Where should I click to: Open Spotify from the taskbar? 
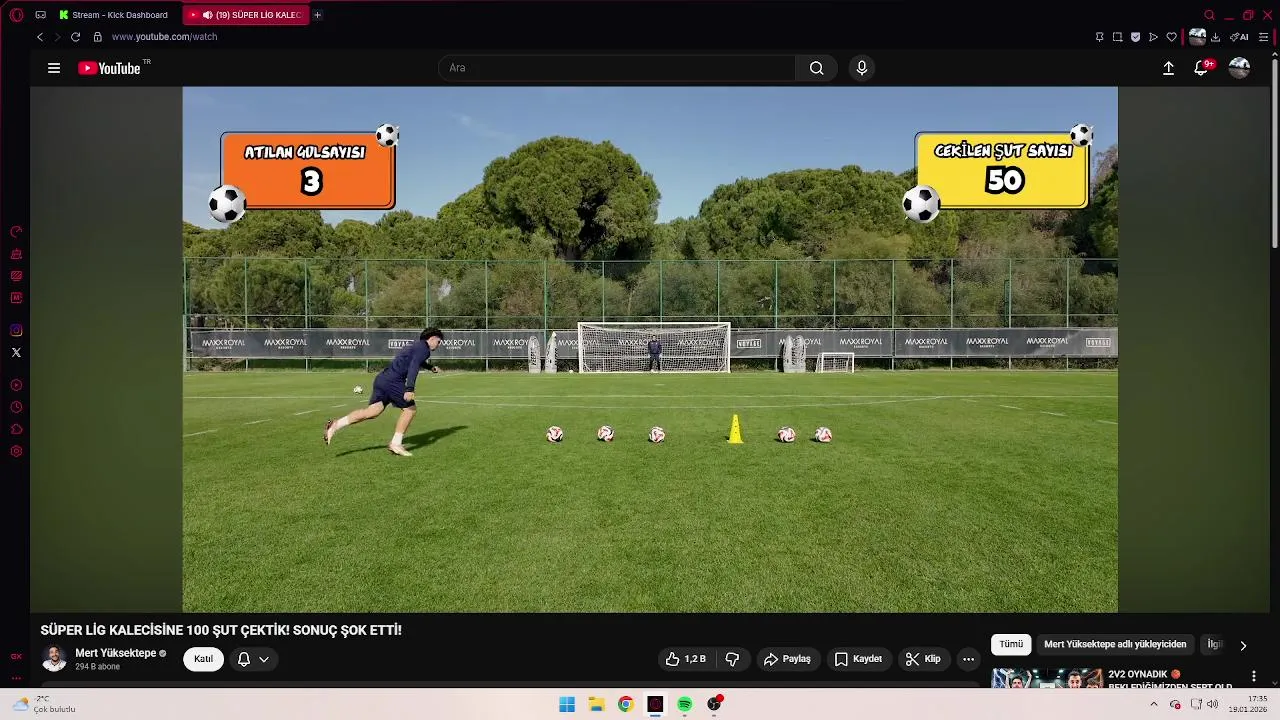[x=685, y=704]
